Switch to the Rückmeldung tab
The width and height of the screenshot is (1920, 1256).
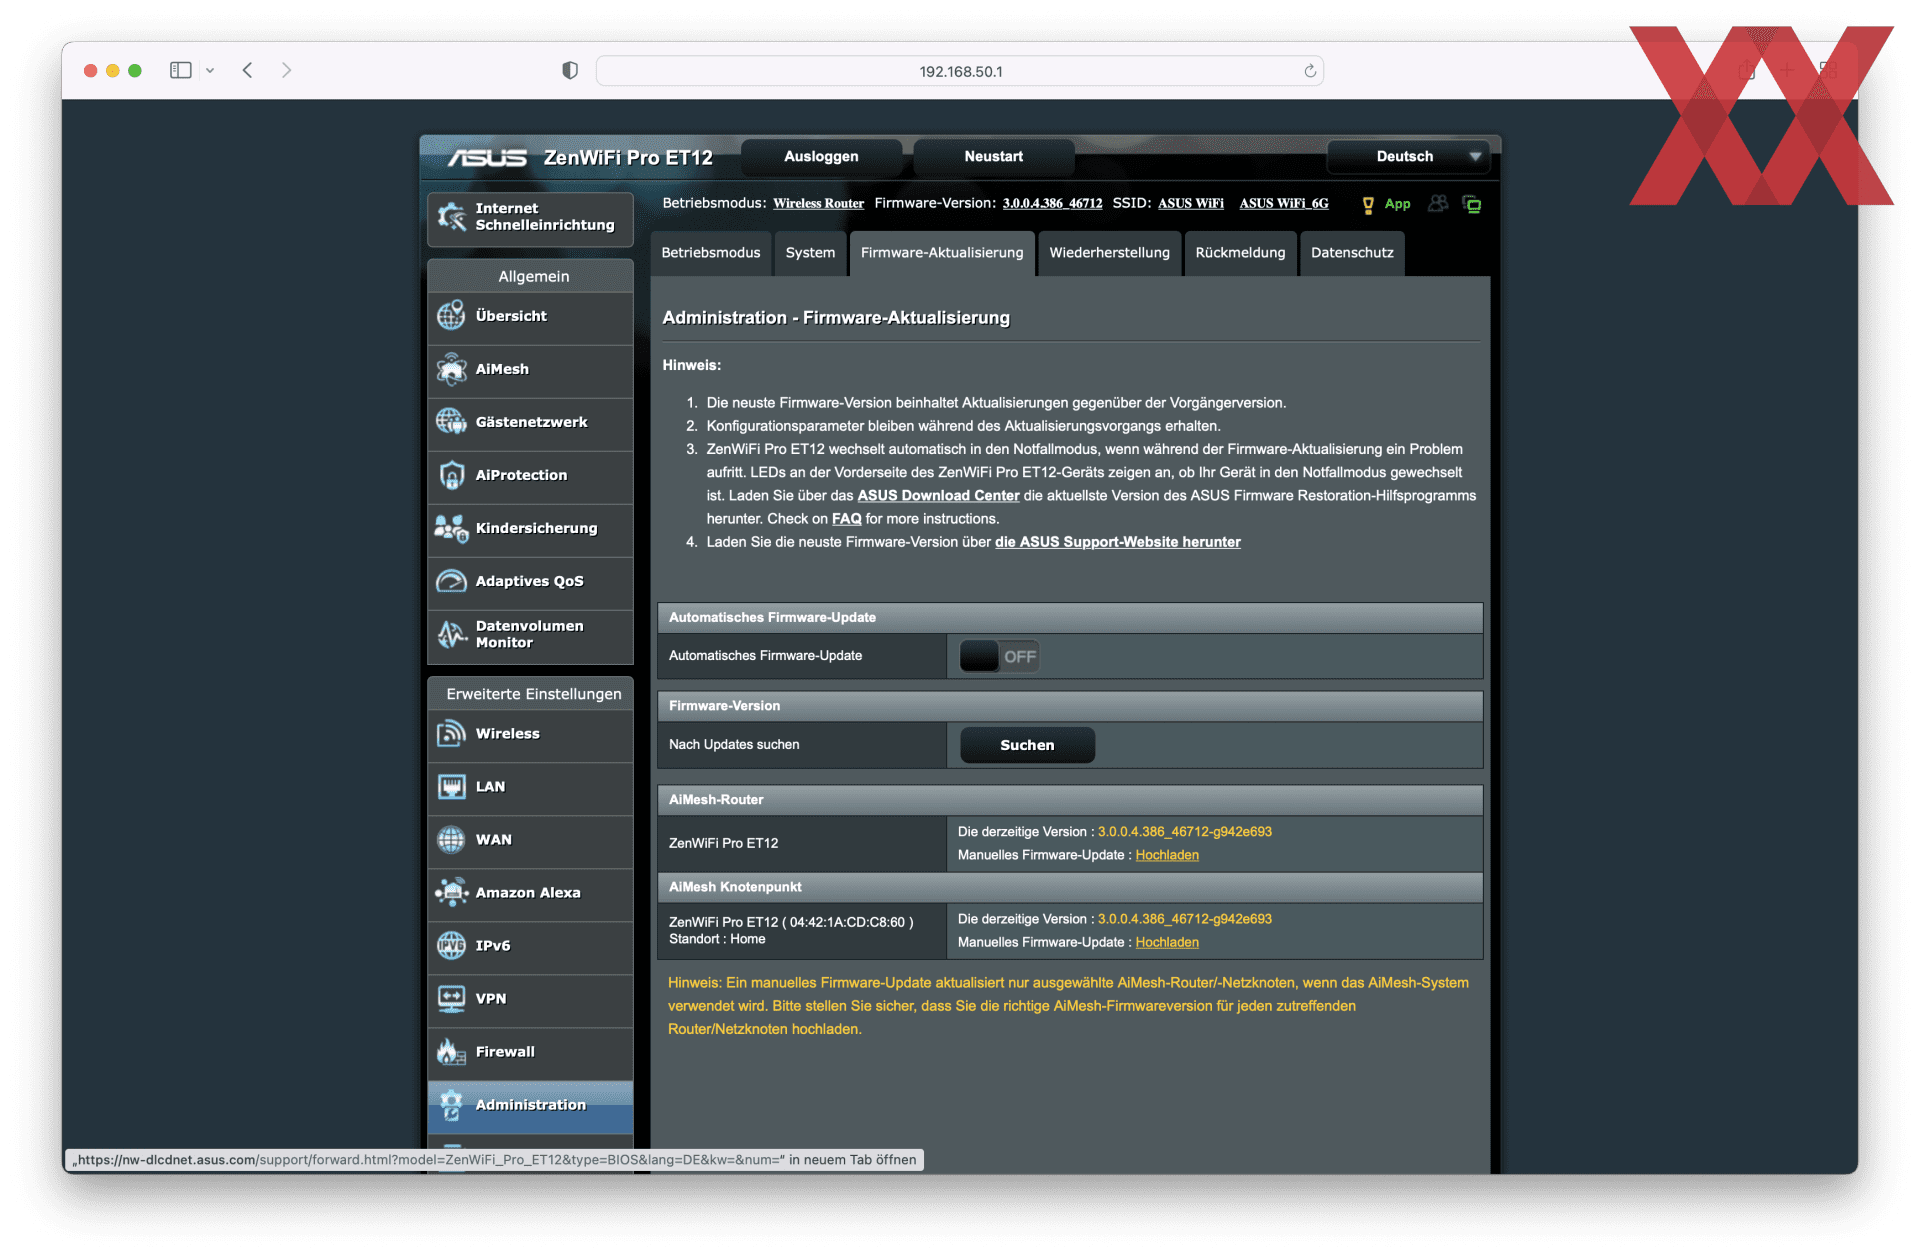point(1240,253)
